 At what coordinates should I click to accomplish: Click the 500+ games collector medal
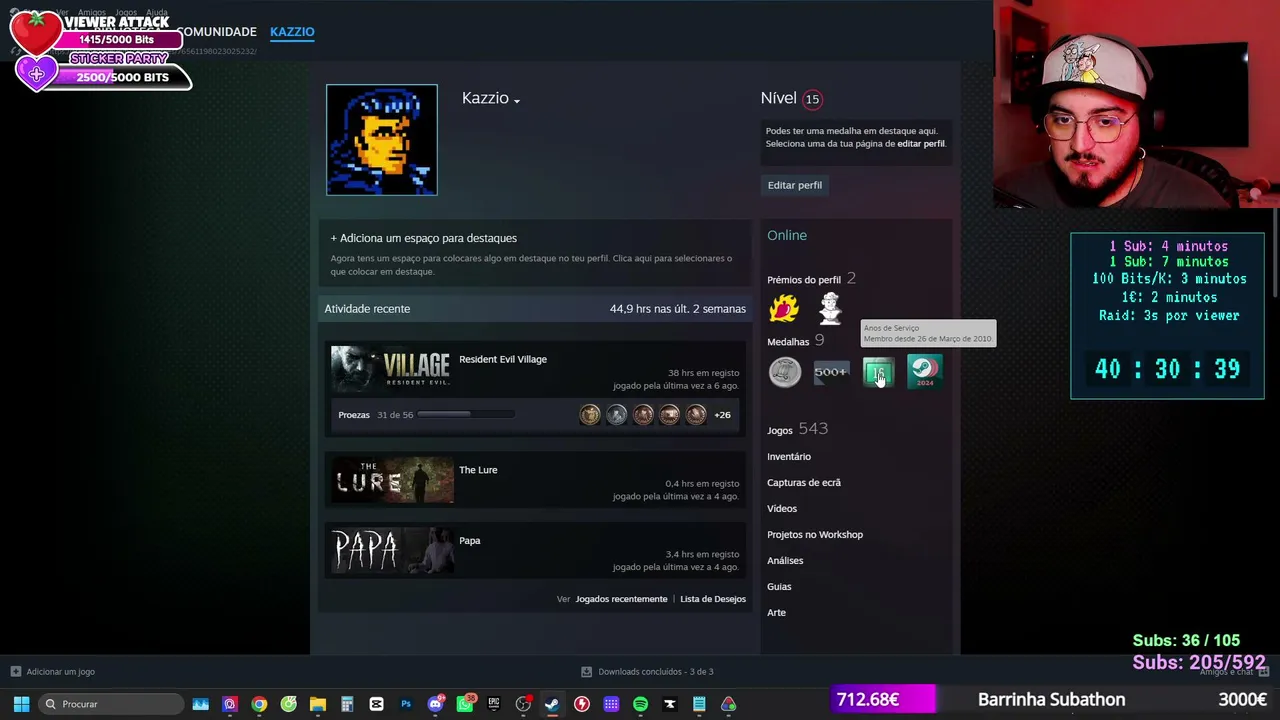coord(831,372)
